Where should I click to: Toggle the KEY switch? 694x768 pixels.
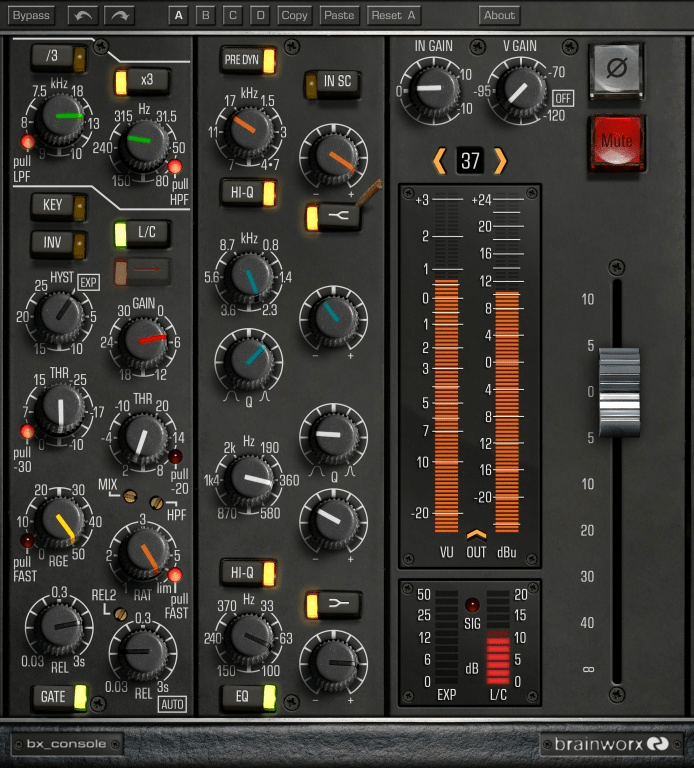click(59, 206)
